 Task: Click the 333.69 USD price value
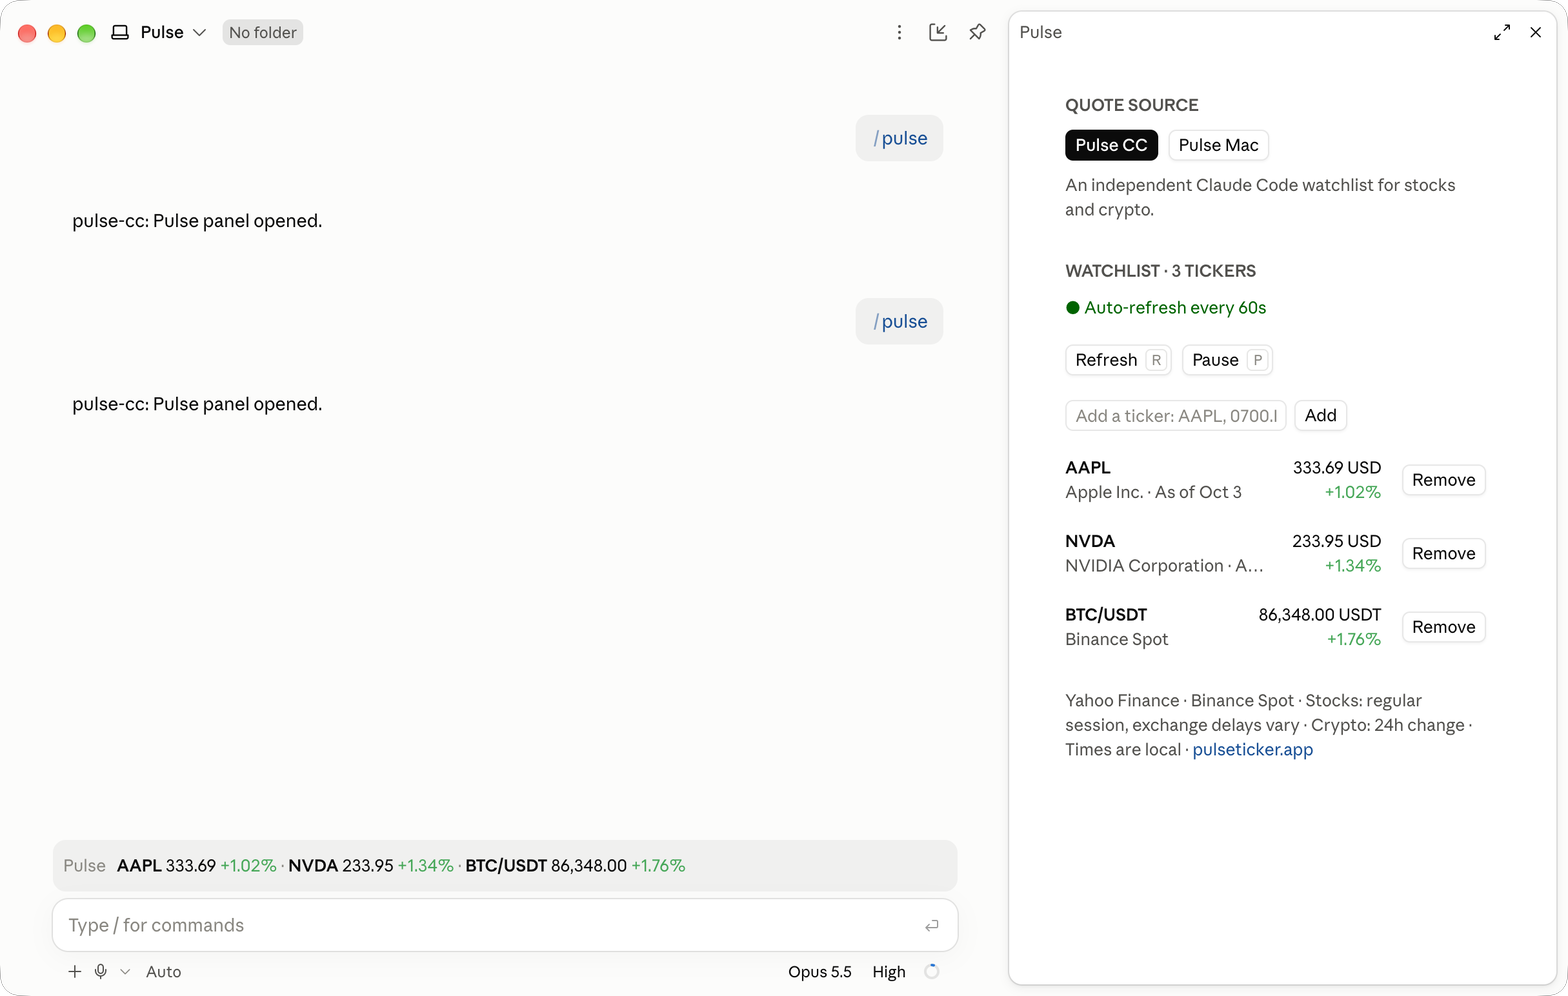click(x=1337, y=467)
